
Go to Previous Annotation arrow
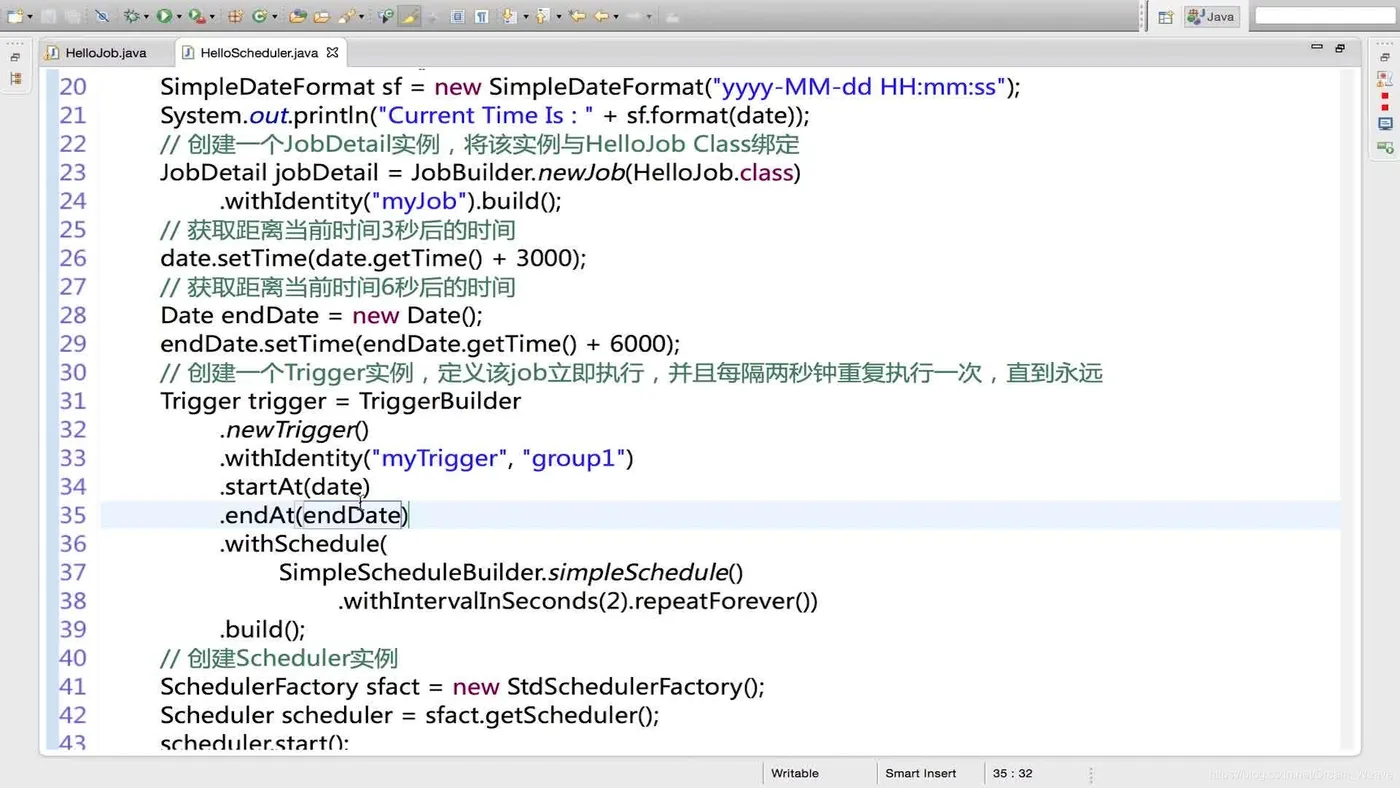[x=542, y=16]
